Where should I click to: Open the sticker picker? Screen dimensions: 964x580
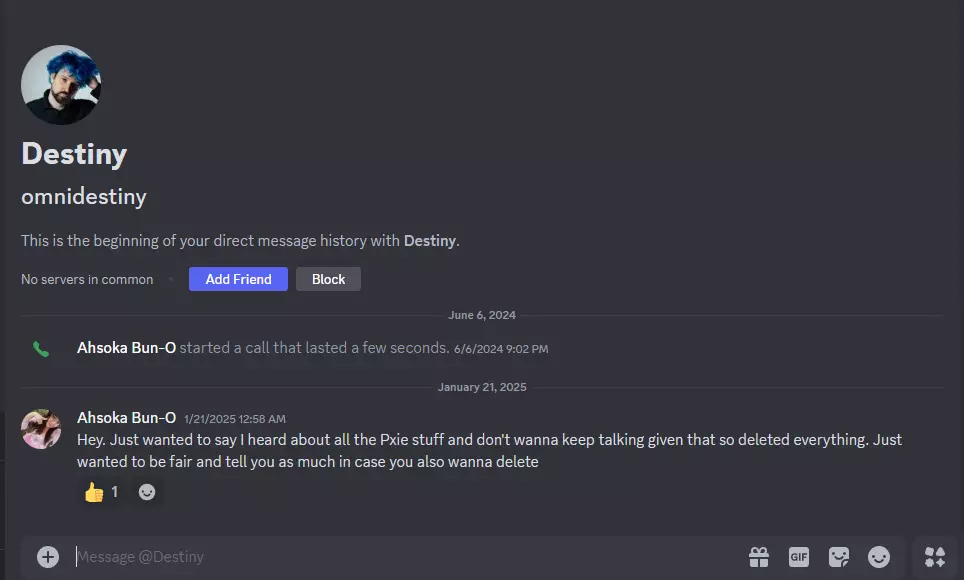[x=839, y=557]
